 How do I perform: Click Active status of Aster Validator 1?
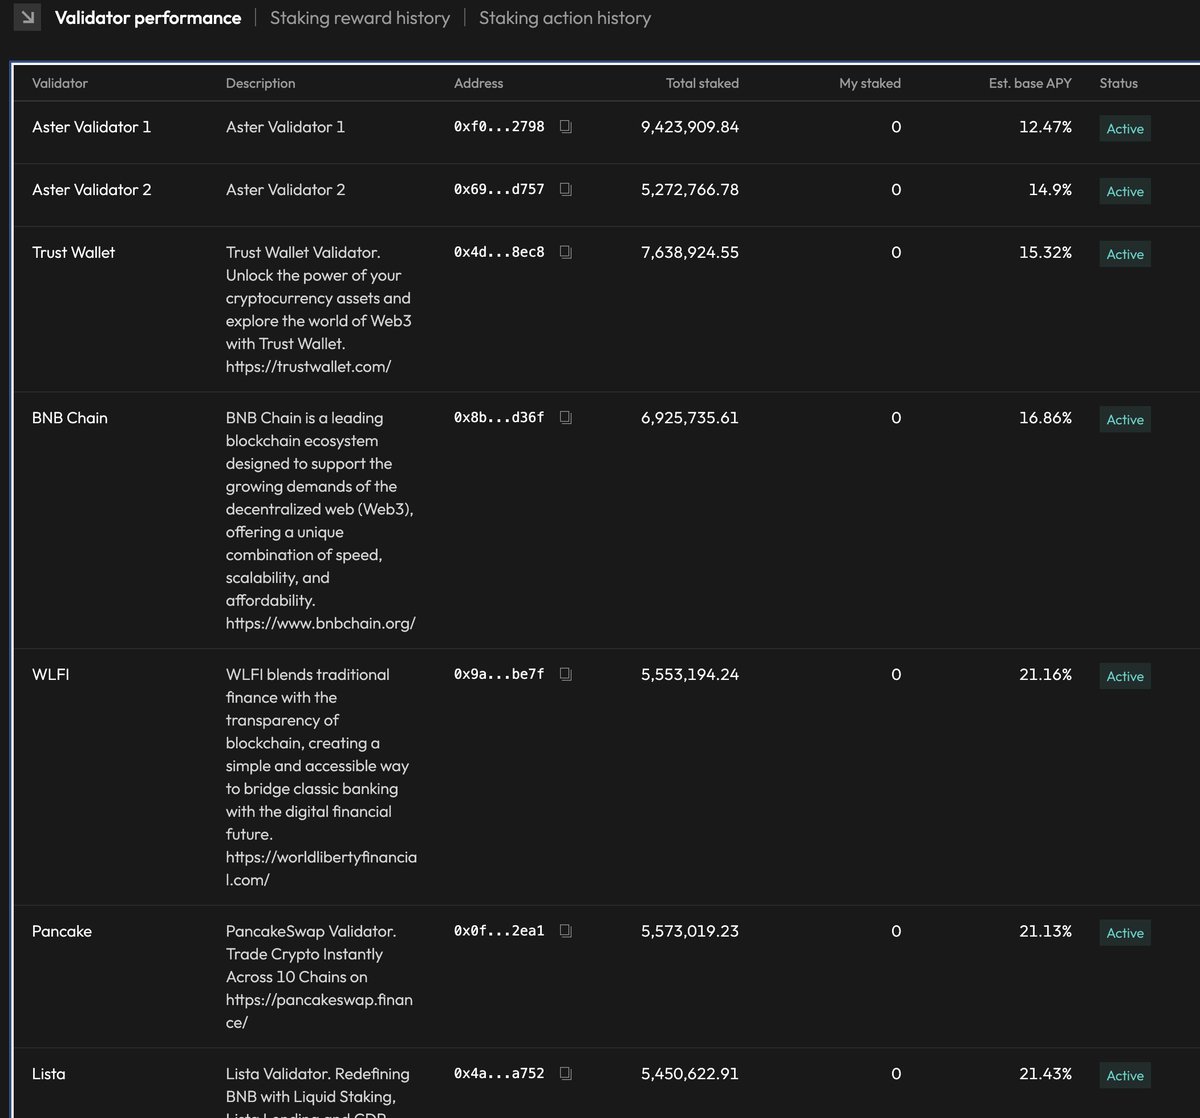[x=1125, y=129]
